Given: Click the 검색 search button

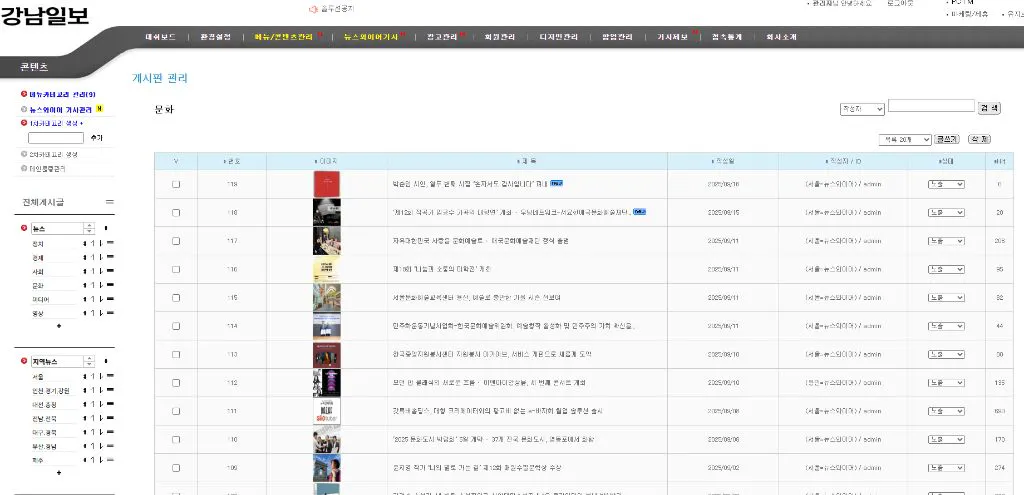Looking at the screenshot, I should point(989,108).
